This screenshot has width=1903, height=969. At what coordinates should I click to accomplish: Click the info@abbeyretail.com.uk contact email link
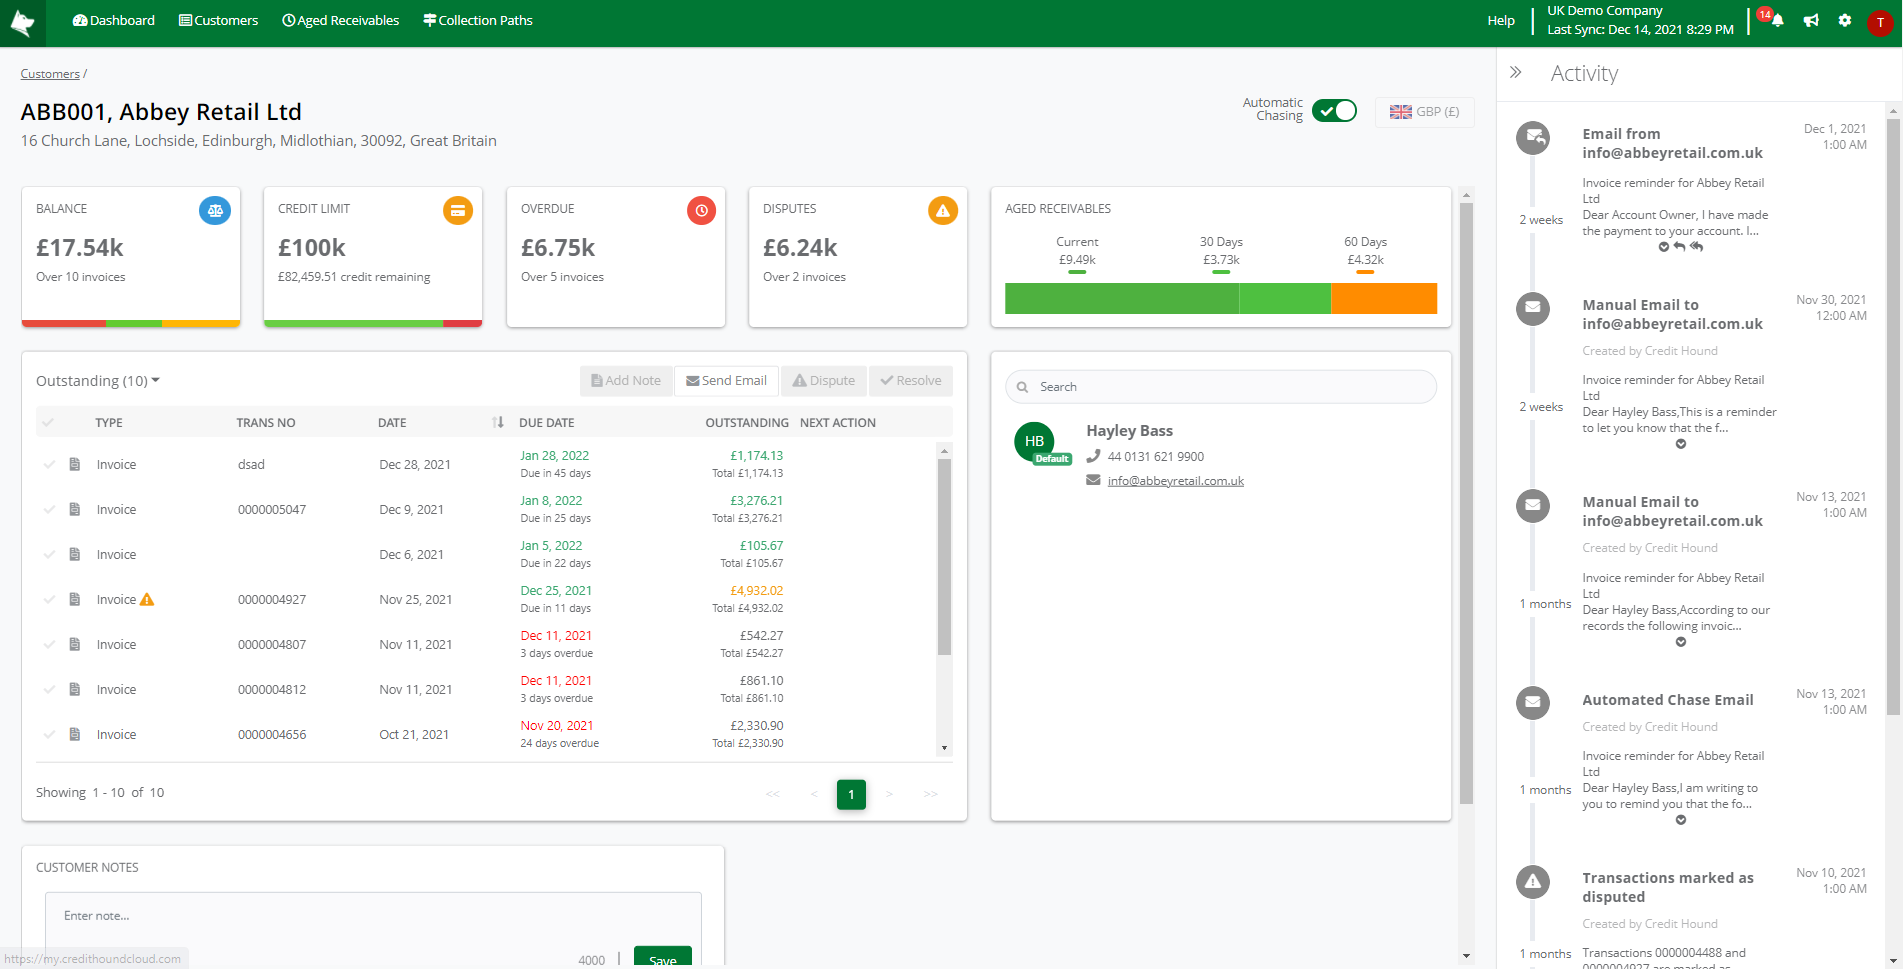[1175, 481]
